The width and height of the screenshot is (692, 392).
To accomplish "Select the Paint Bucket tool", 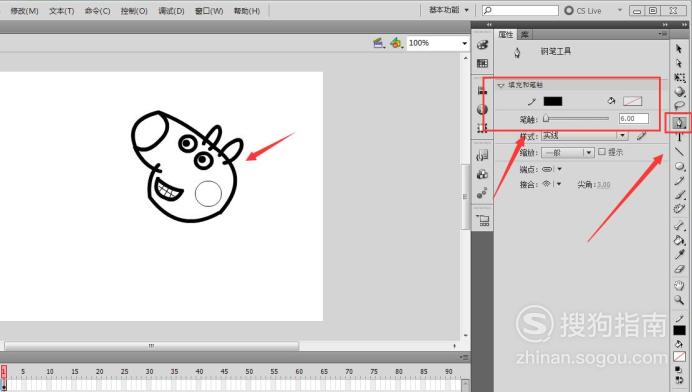I will pos(679,240).
